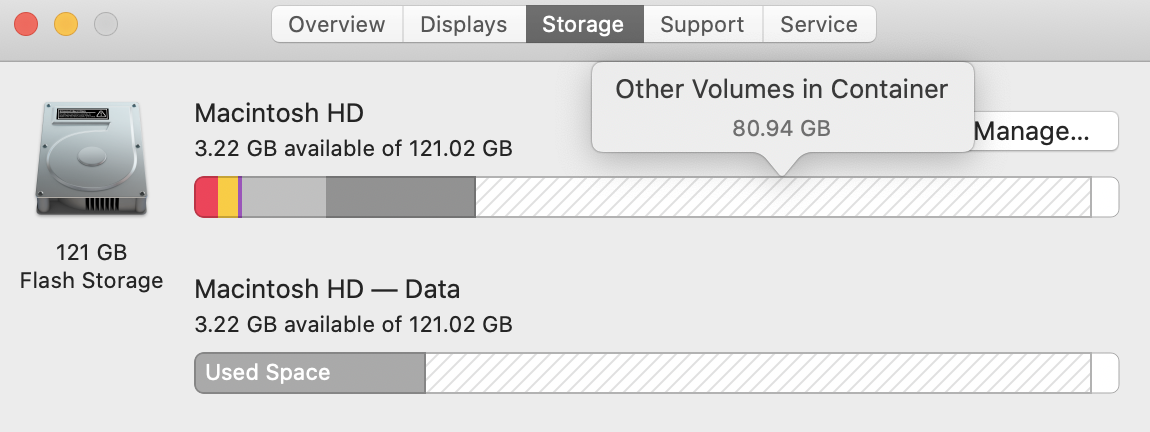Click the dark gray storage bar segment
The height and width of the screenshot is (432, 1150).
point(400,197)
